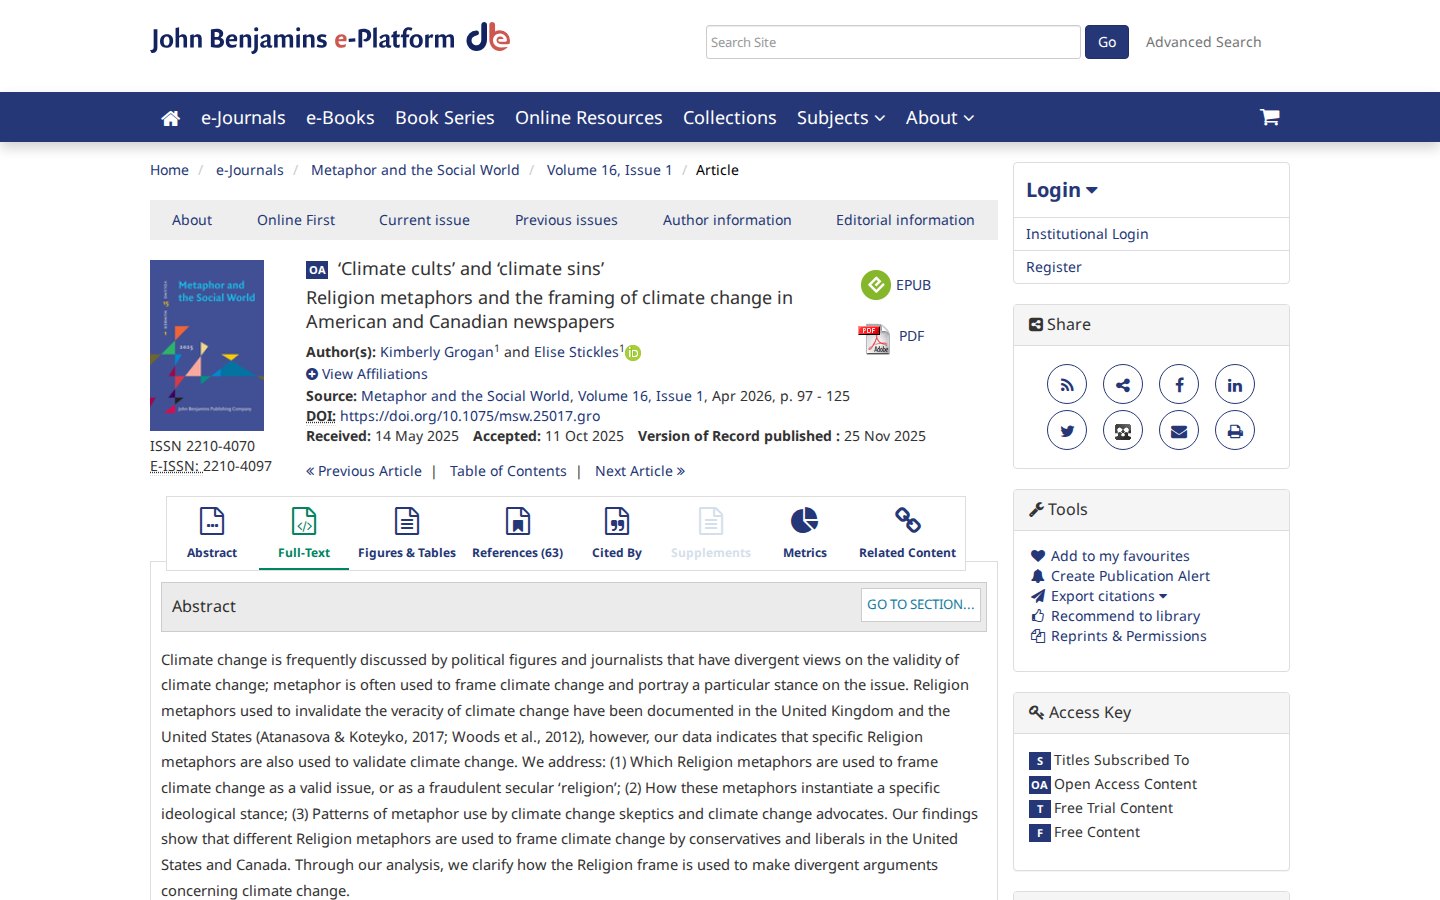Open the shopping cart icon
The width and height of the screenshot is (1440, 900).
pyautogui.click(x=1270, y=117)
